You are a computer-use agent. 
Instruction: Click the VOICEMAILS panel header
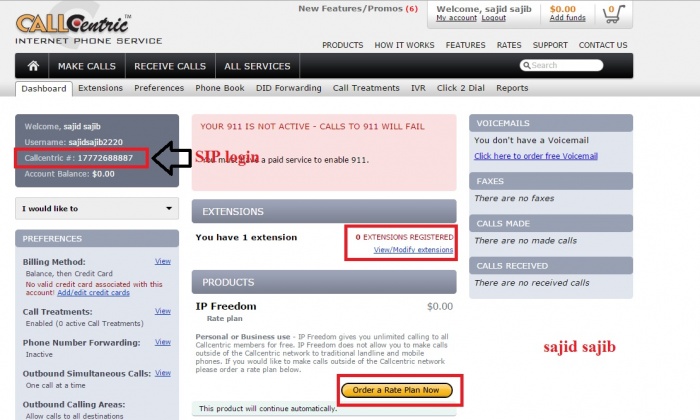(x=551, y=123)
